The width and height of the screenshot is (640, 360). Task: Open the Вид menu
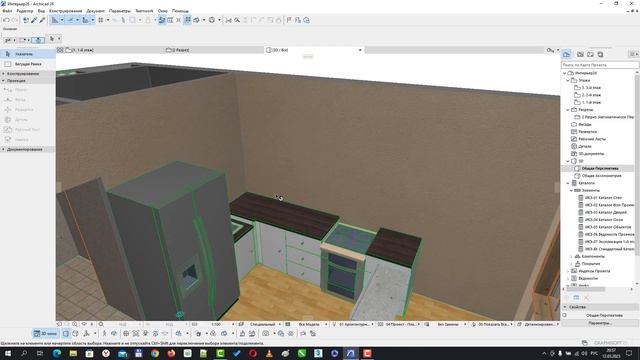[41, 11]
